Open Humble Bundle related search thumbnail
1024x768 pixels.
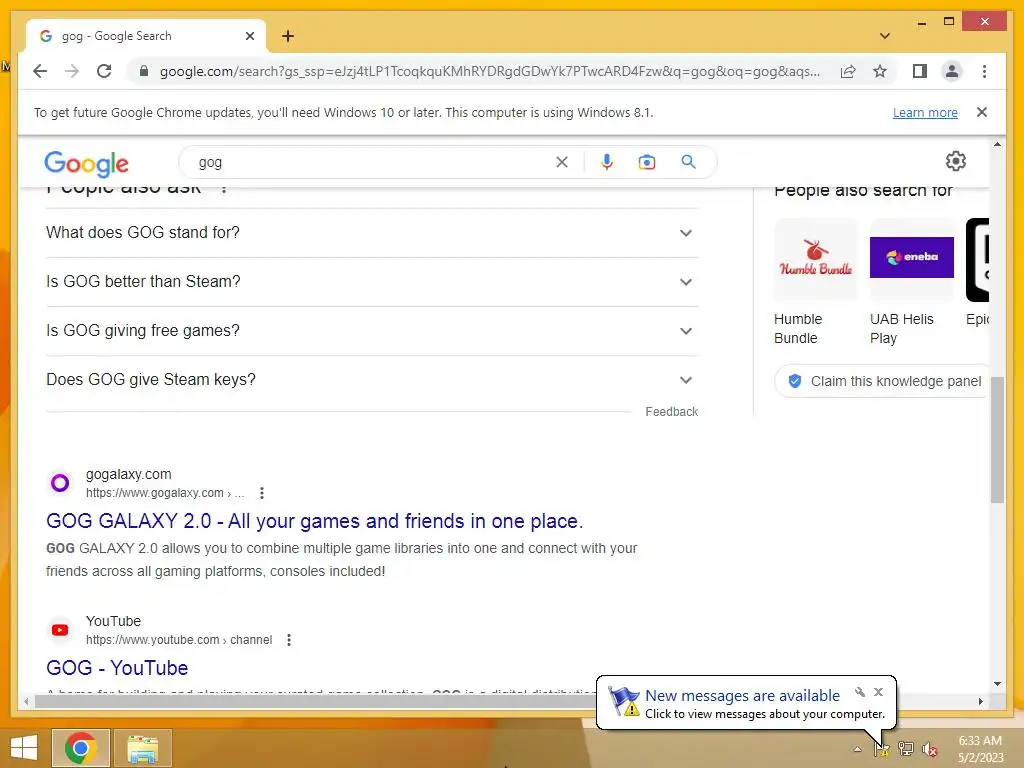coord(816,259)
